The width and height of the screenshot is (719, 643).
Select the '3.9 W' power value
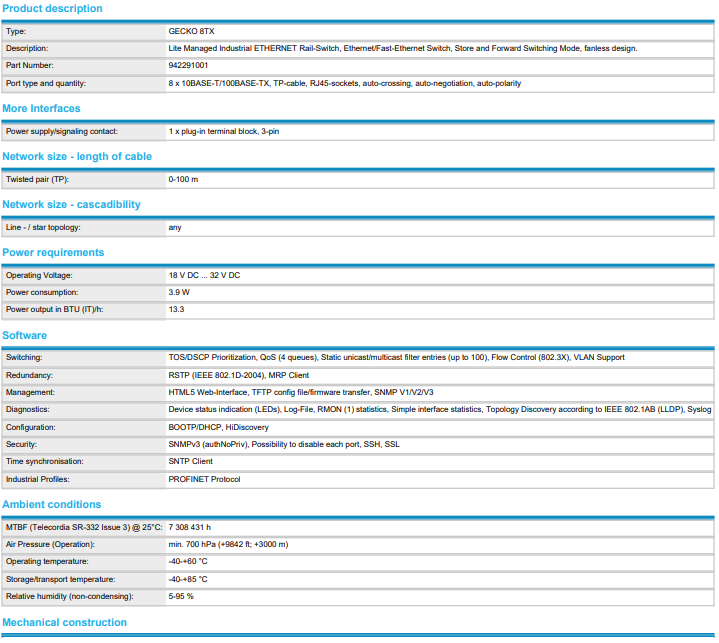179,293
